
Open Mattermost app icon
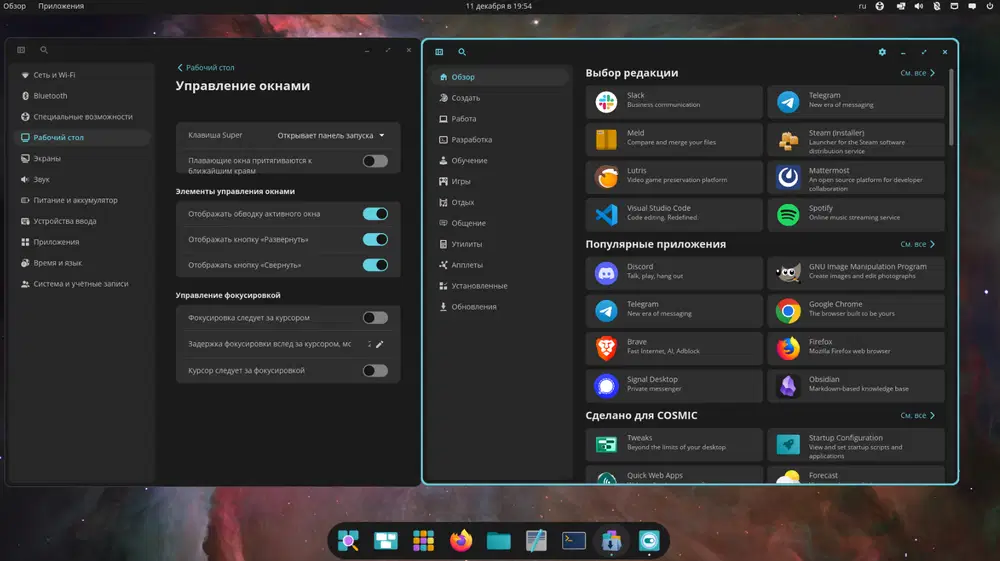(788, 177)
